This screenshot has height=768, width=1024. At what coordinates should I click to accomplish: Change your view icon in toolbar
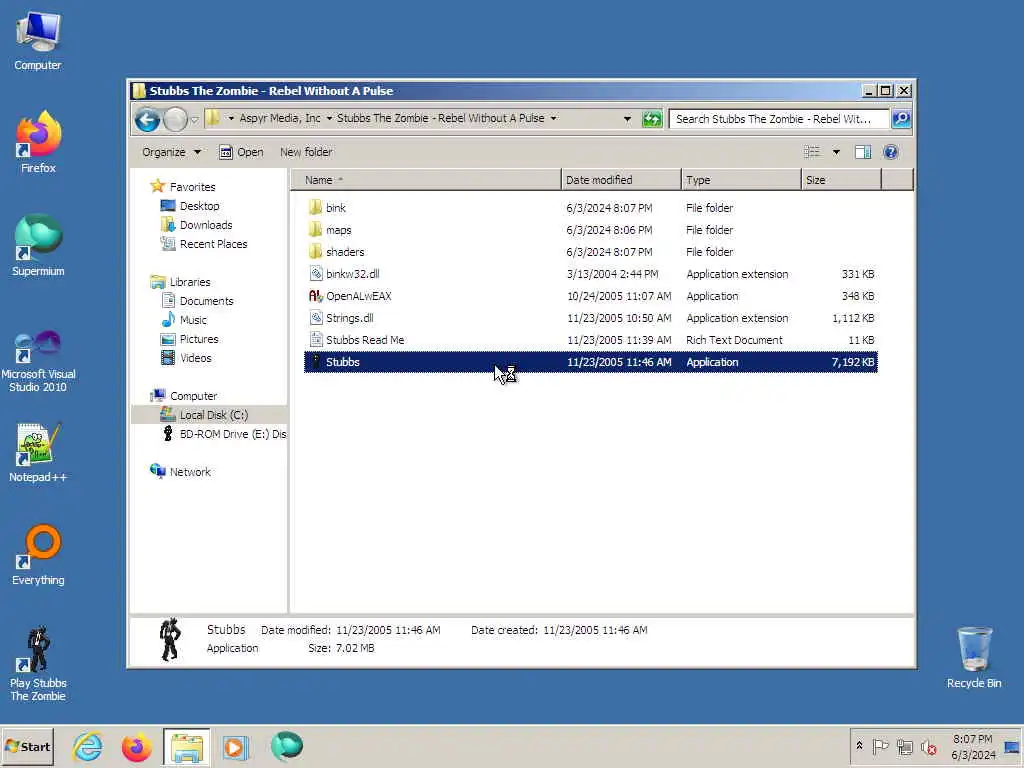[x=812, y=152]
